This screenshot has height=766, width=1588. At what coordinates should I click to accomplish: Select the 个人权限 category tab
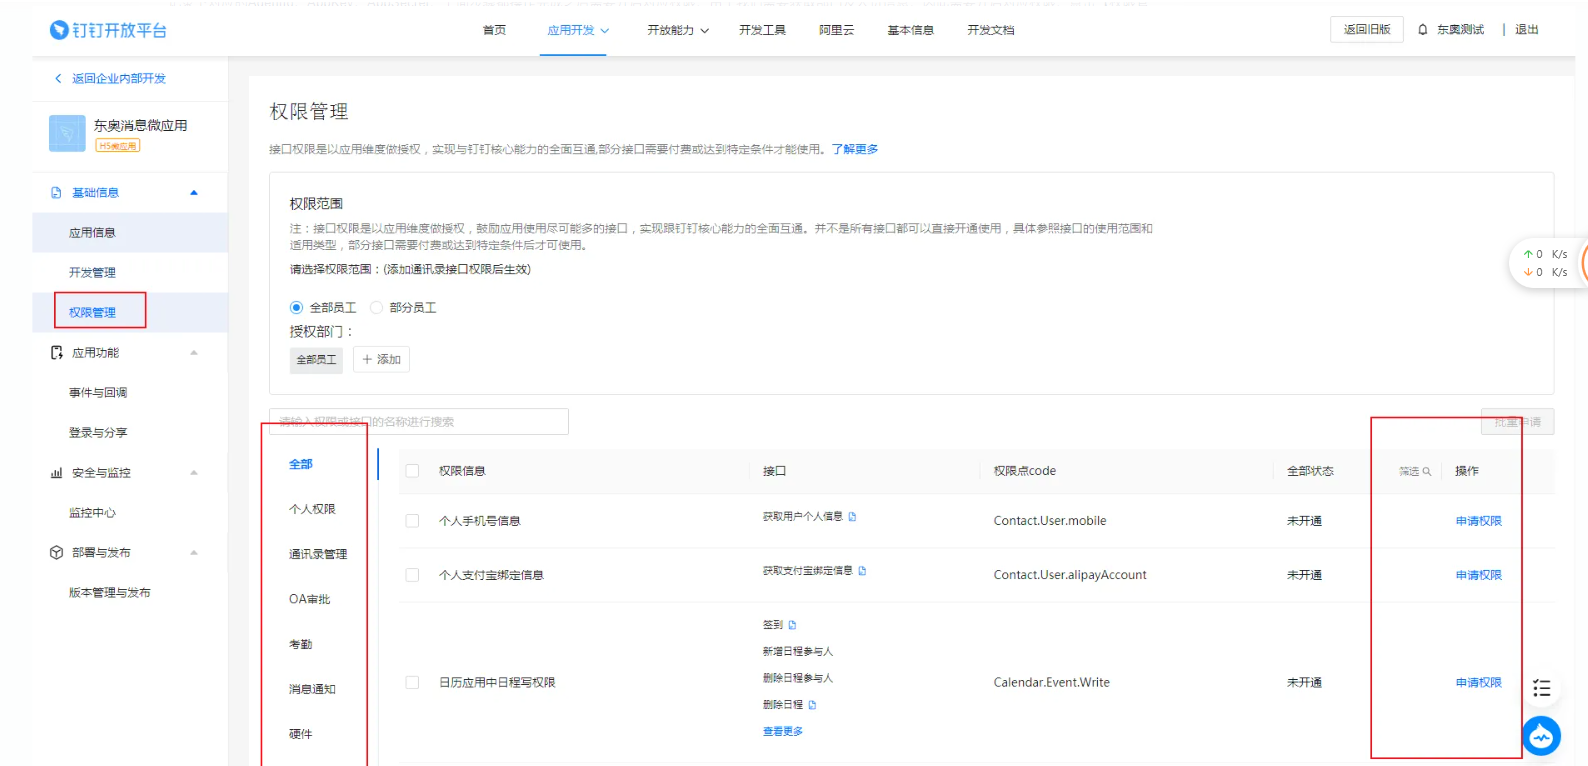[x=312, y=509]
